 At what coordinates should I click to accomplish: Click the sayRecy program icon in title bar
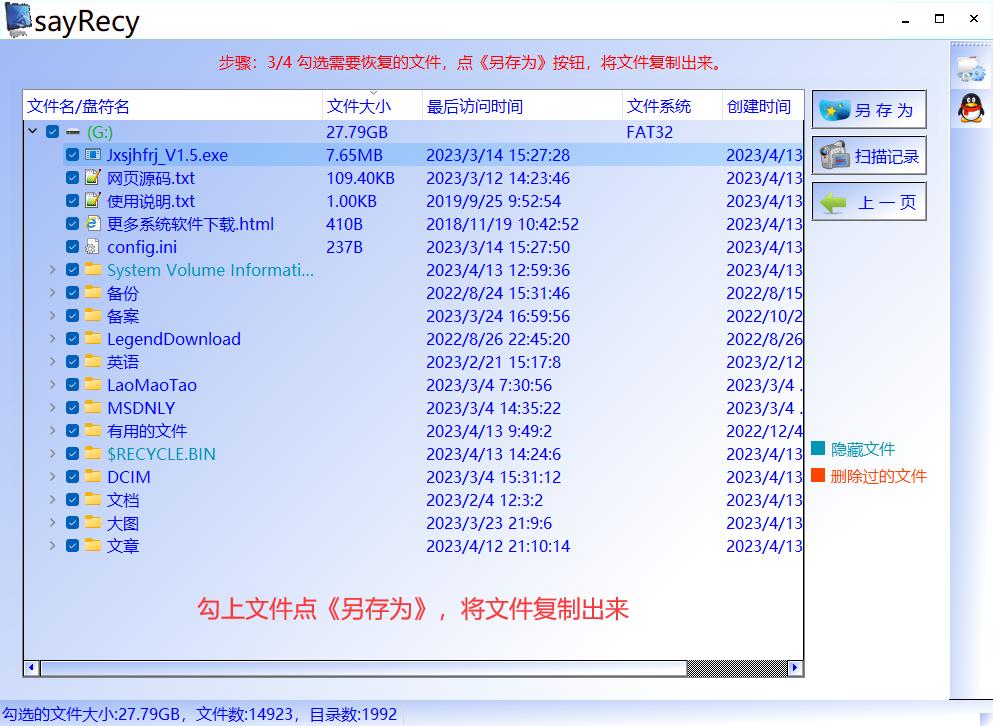point(18,19)
